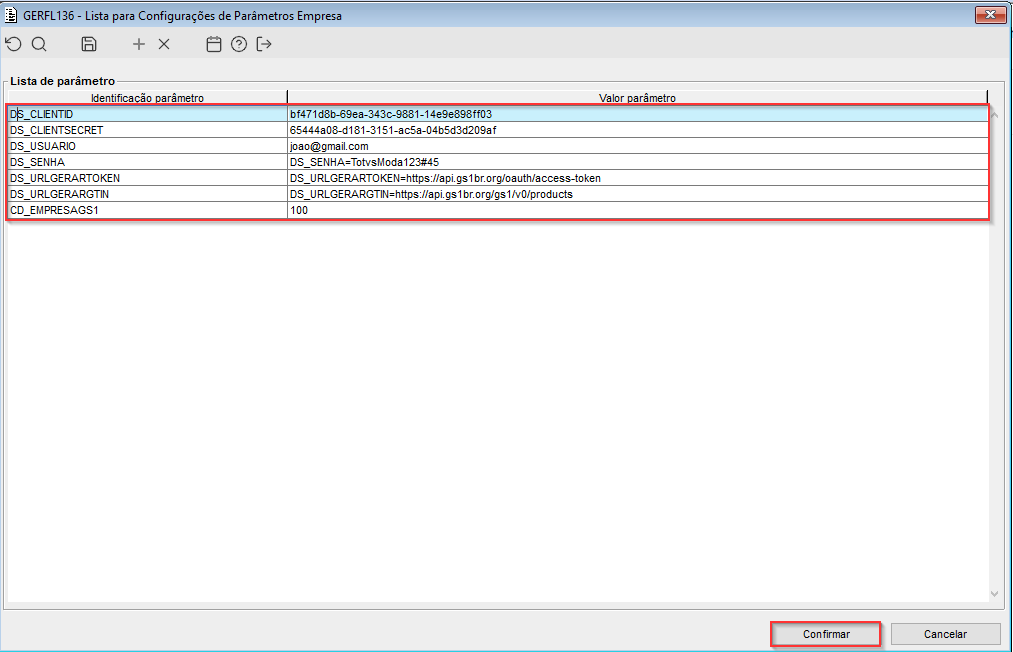The width and height of the screenshot is (1013, 652).
Task: Edit the value 100 cell
Action: [x=638, y=210]
